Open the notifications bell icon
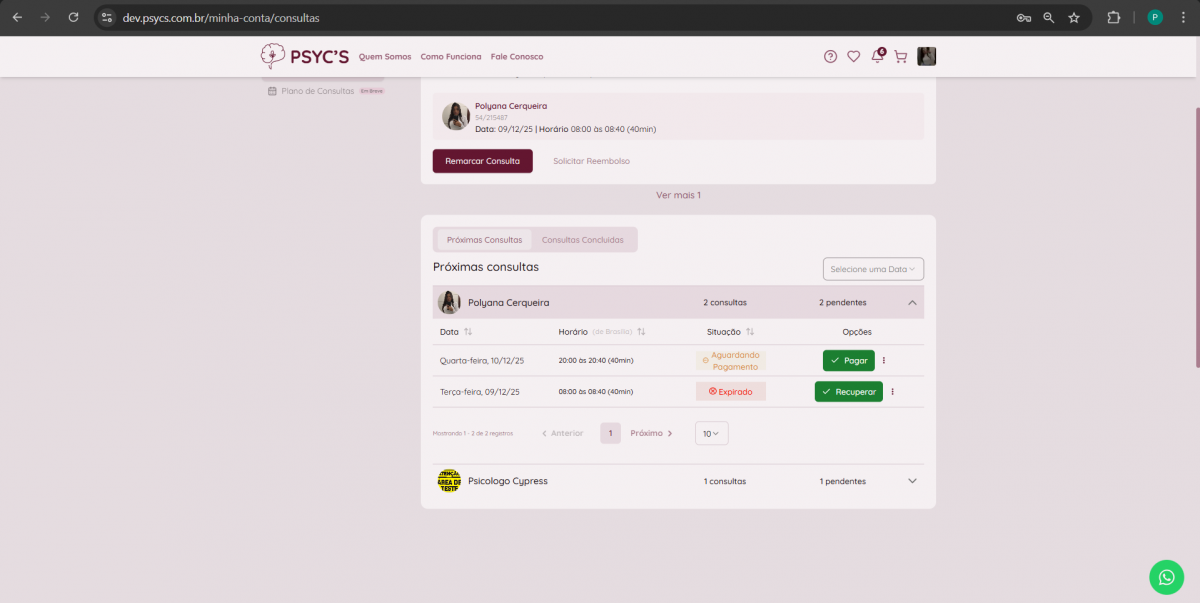The height and width of the screenshot is (603, 1200). pos(877,57)
